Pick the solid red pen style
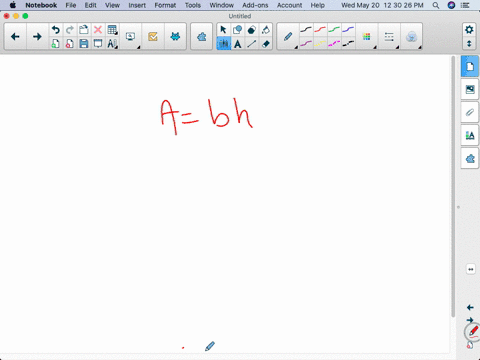 (x=320, y=30)
